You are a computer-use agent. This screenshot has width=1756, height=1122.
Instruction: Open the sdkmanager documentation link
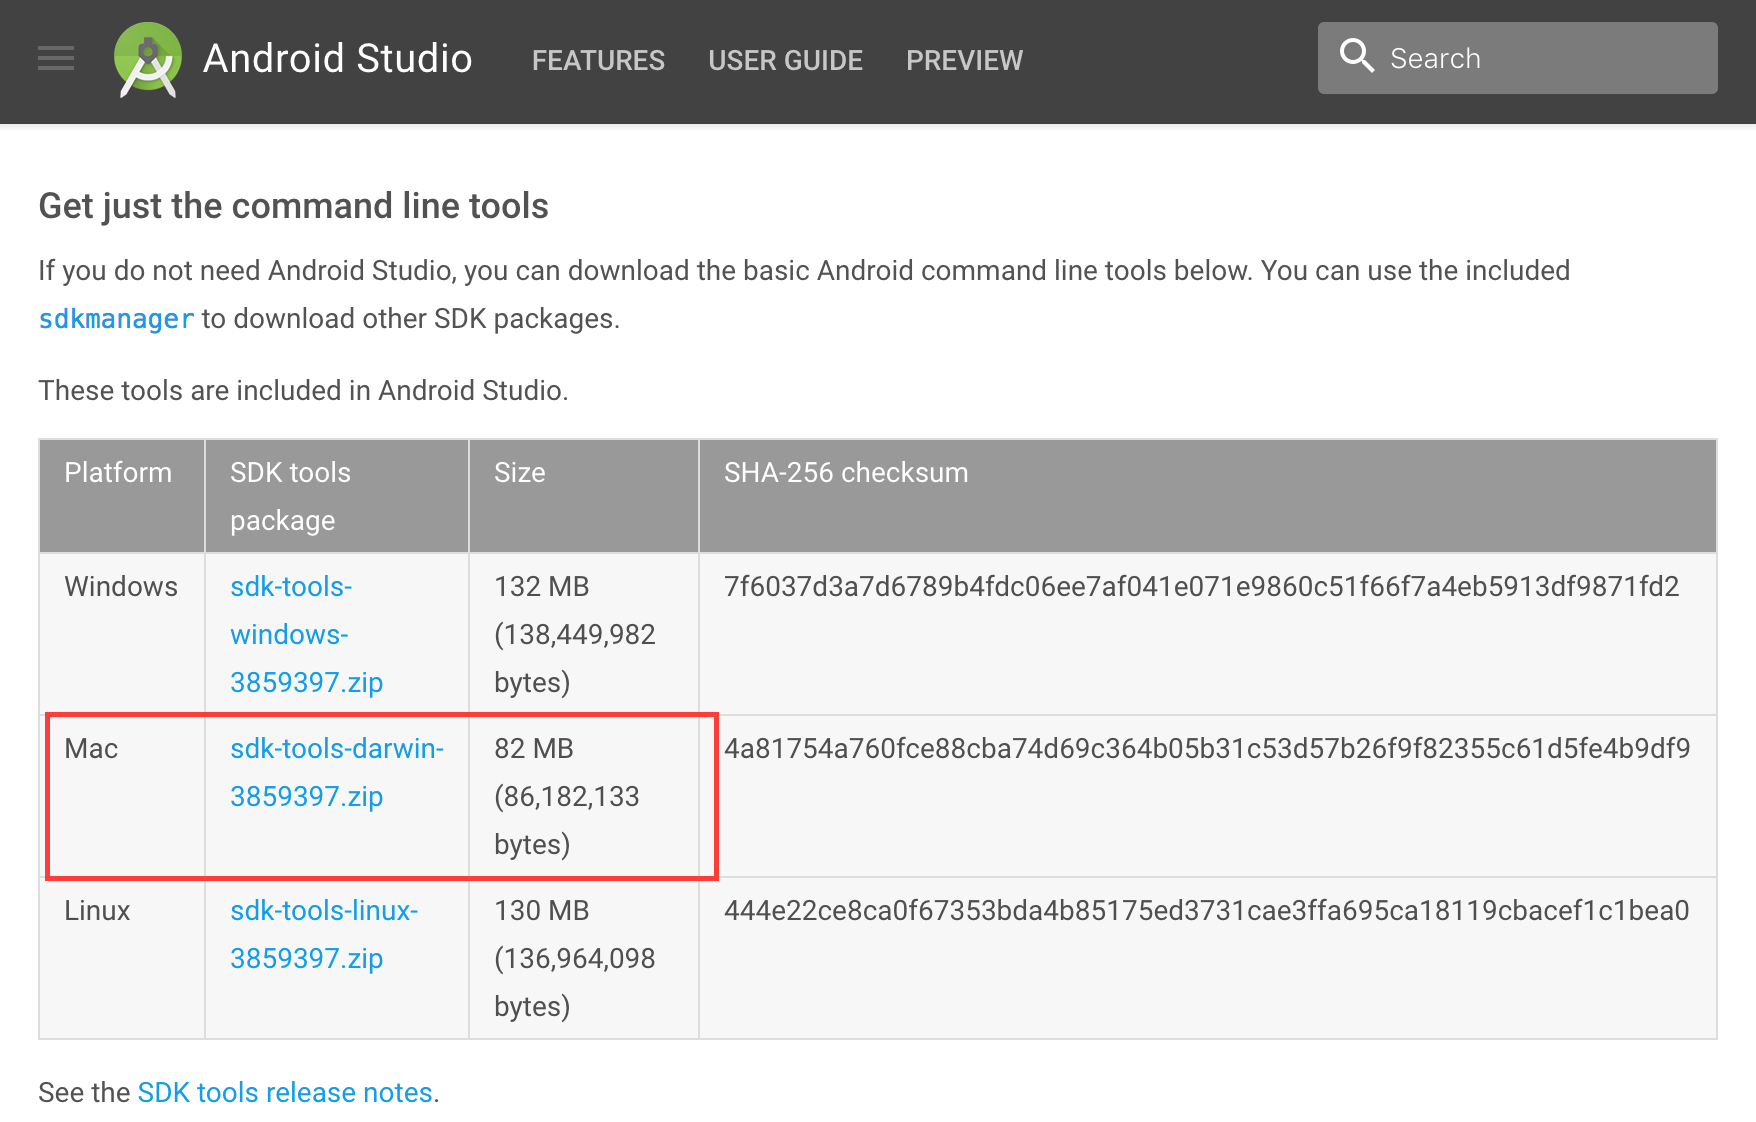(x=115, y=318)
